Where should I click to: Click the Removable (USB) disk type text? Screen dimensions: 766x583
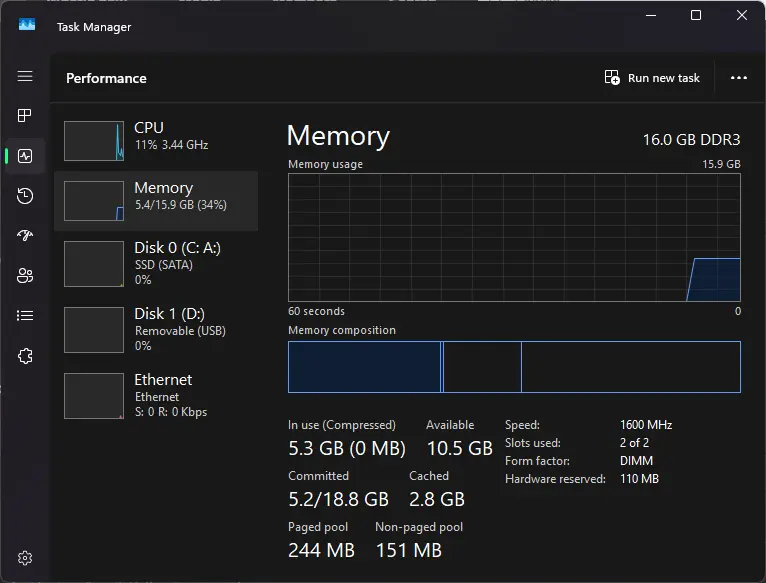[180, 331]
